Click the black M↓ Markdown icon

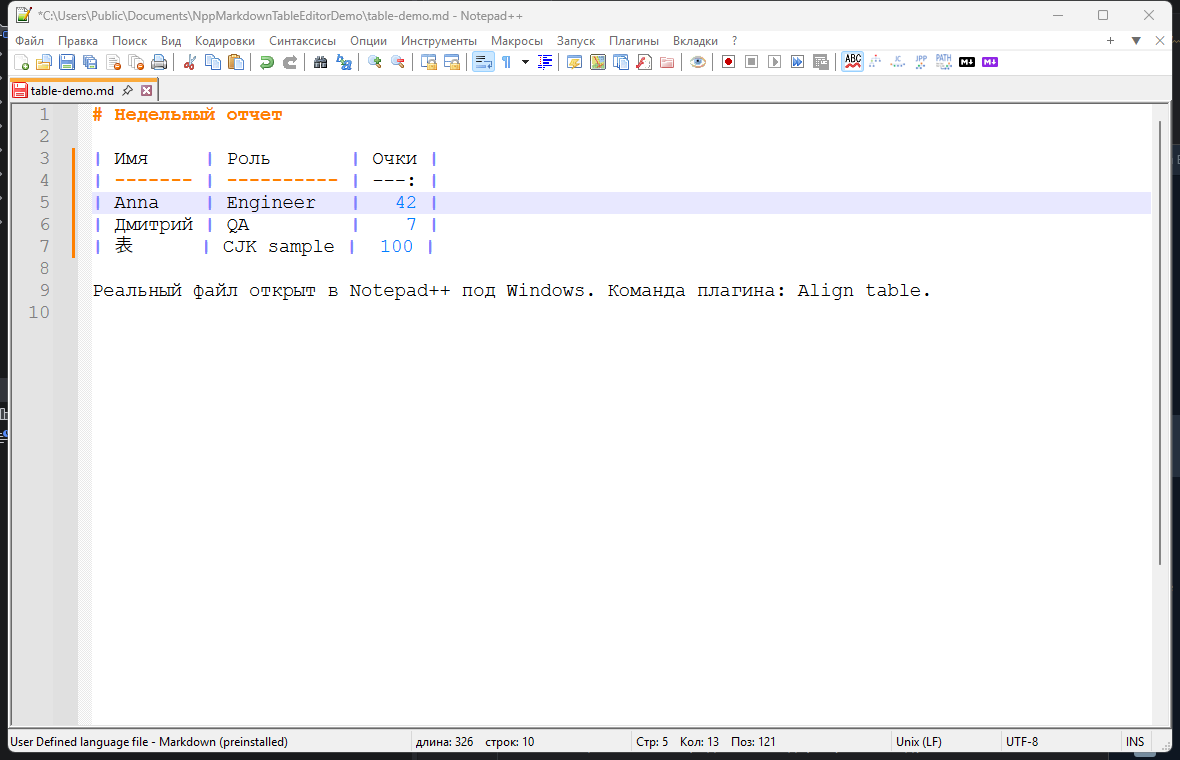pos(967,62)
